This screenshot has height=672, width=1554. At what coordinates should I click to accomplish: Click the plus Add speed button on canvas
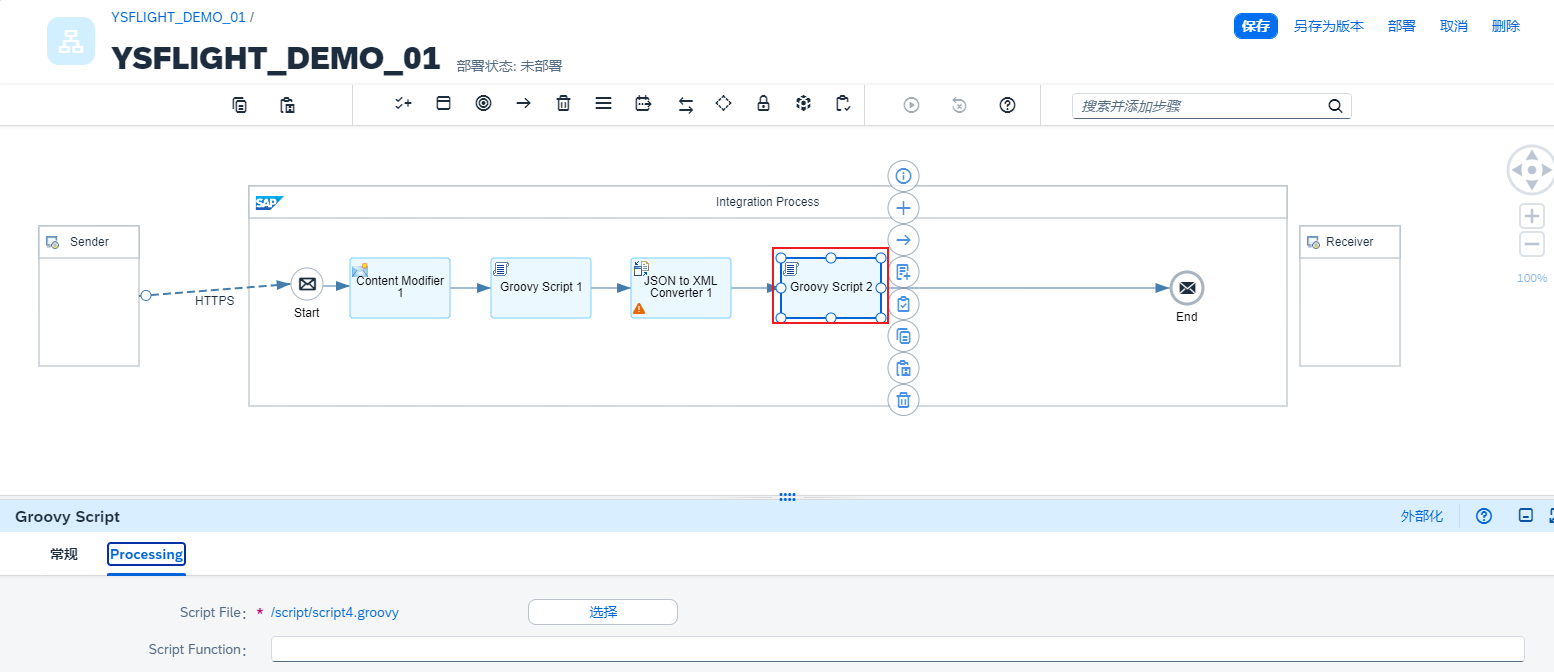click(903, 208)
